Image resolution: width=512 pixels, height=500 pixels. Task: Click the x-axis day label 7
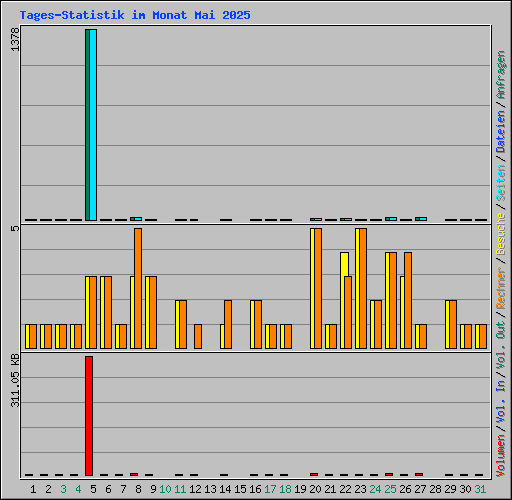(x=123, y=489)
